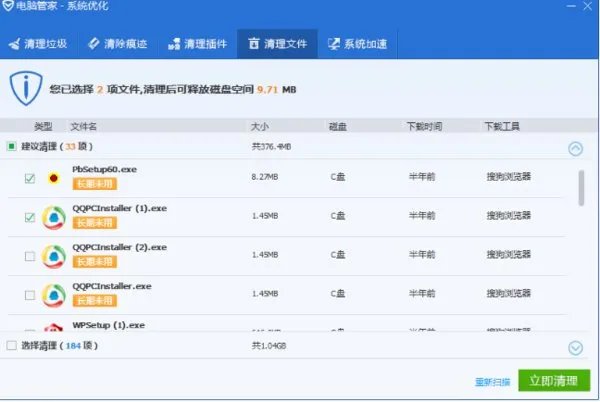Image resolution: width=600 pixels, height=402 pixels.
Task: Click the QQPCInstaller (1).exe file name
Action: tap(120, 208)
